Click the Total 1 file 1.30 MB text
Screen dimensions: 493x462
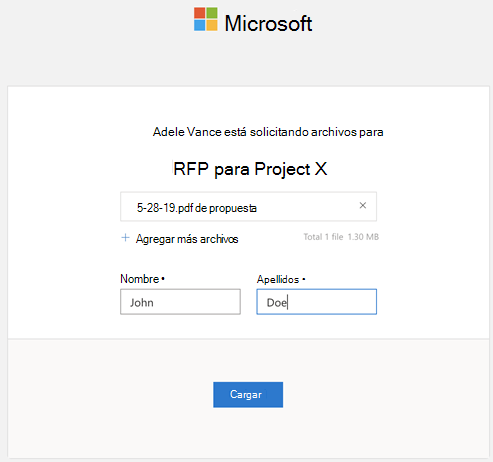pos(341,237)
